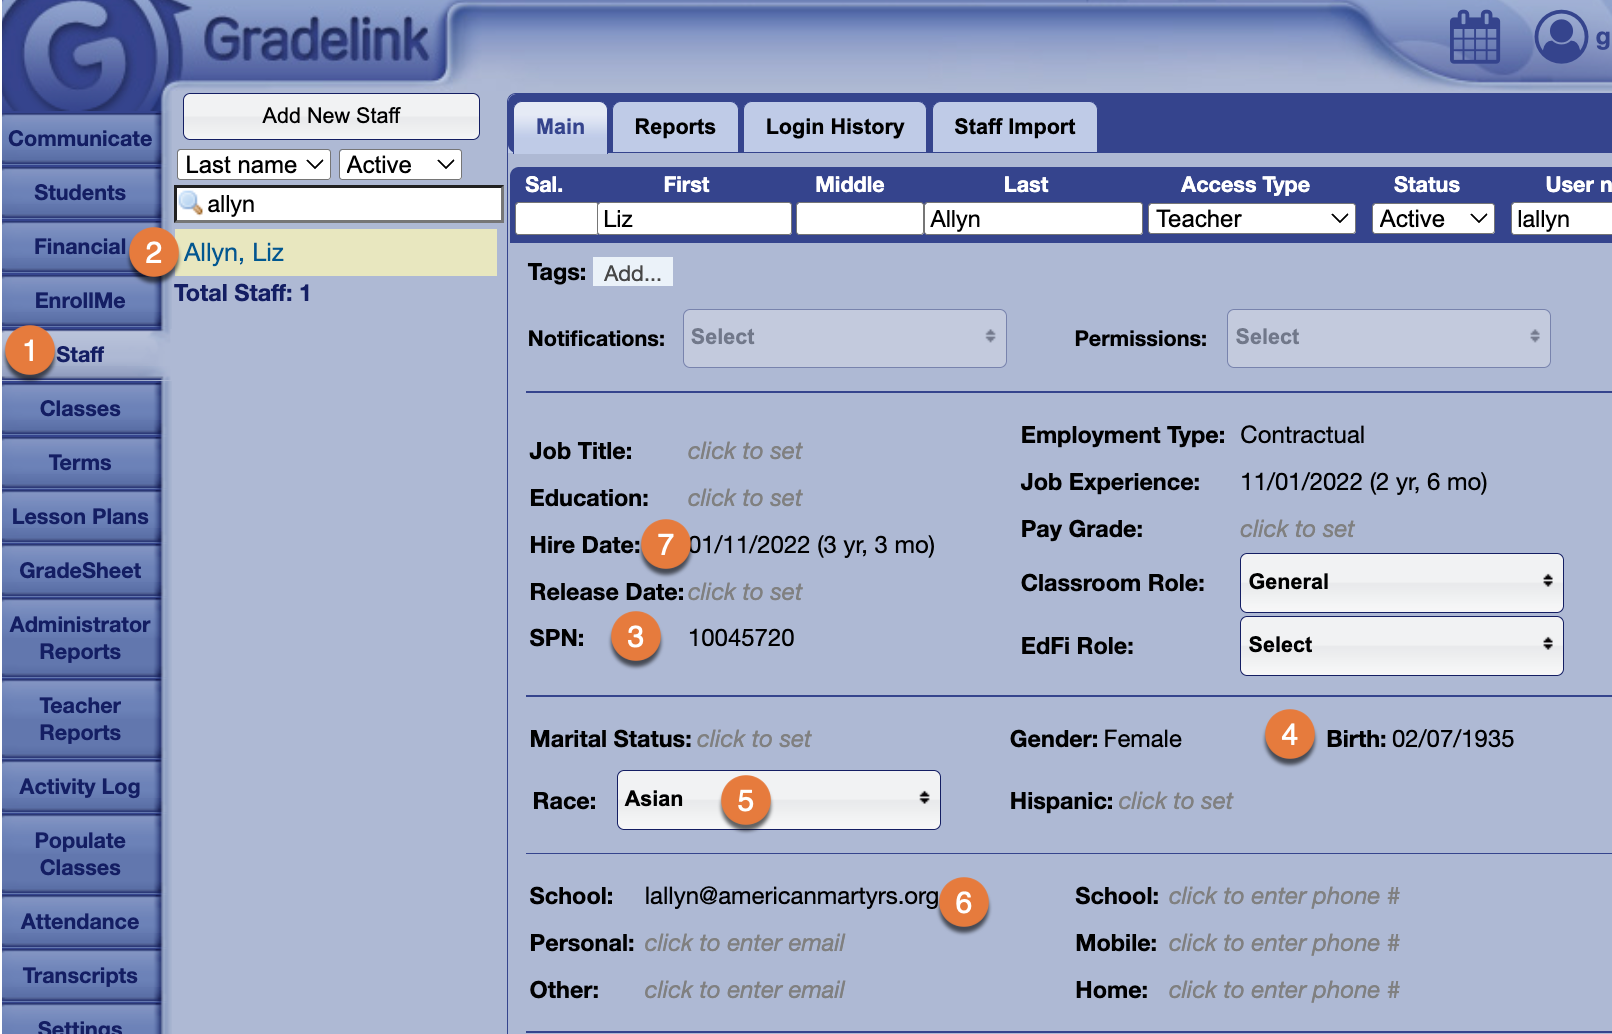Open Populate Classes in the sidebar

[80, 854]
